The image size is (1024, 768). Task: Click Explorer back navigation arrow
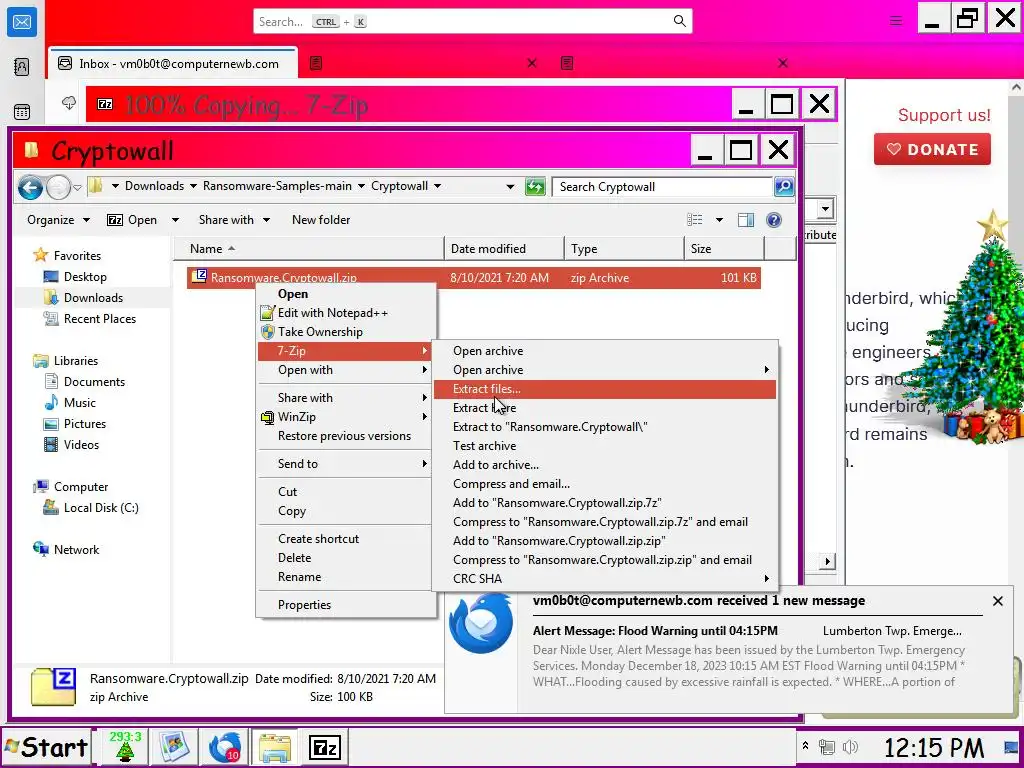(30, 187)
